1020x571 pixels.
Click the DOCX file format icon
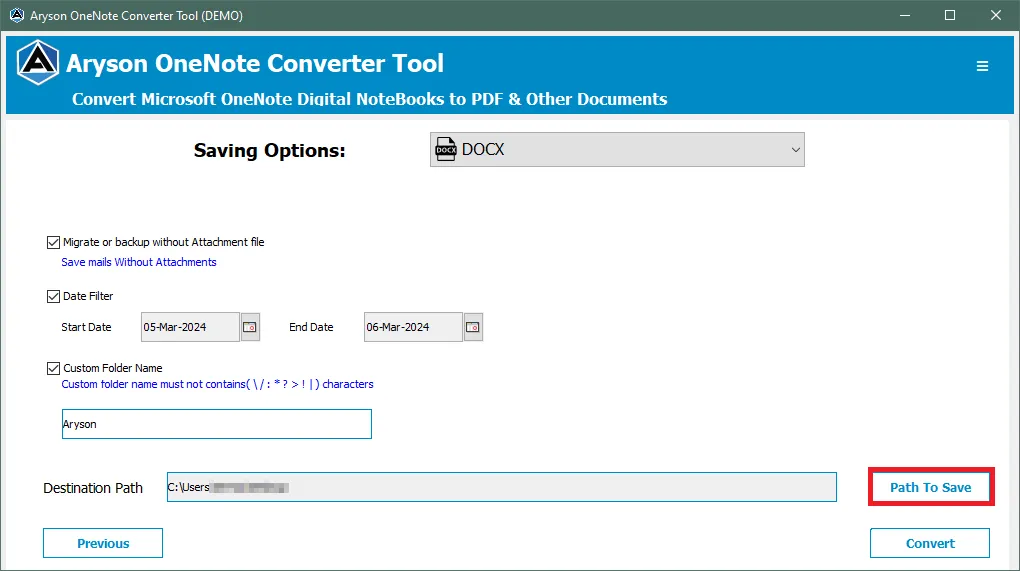[446, 150]
